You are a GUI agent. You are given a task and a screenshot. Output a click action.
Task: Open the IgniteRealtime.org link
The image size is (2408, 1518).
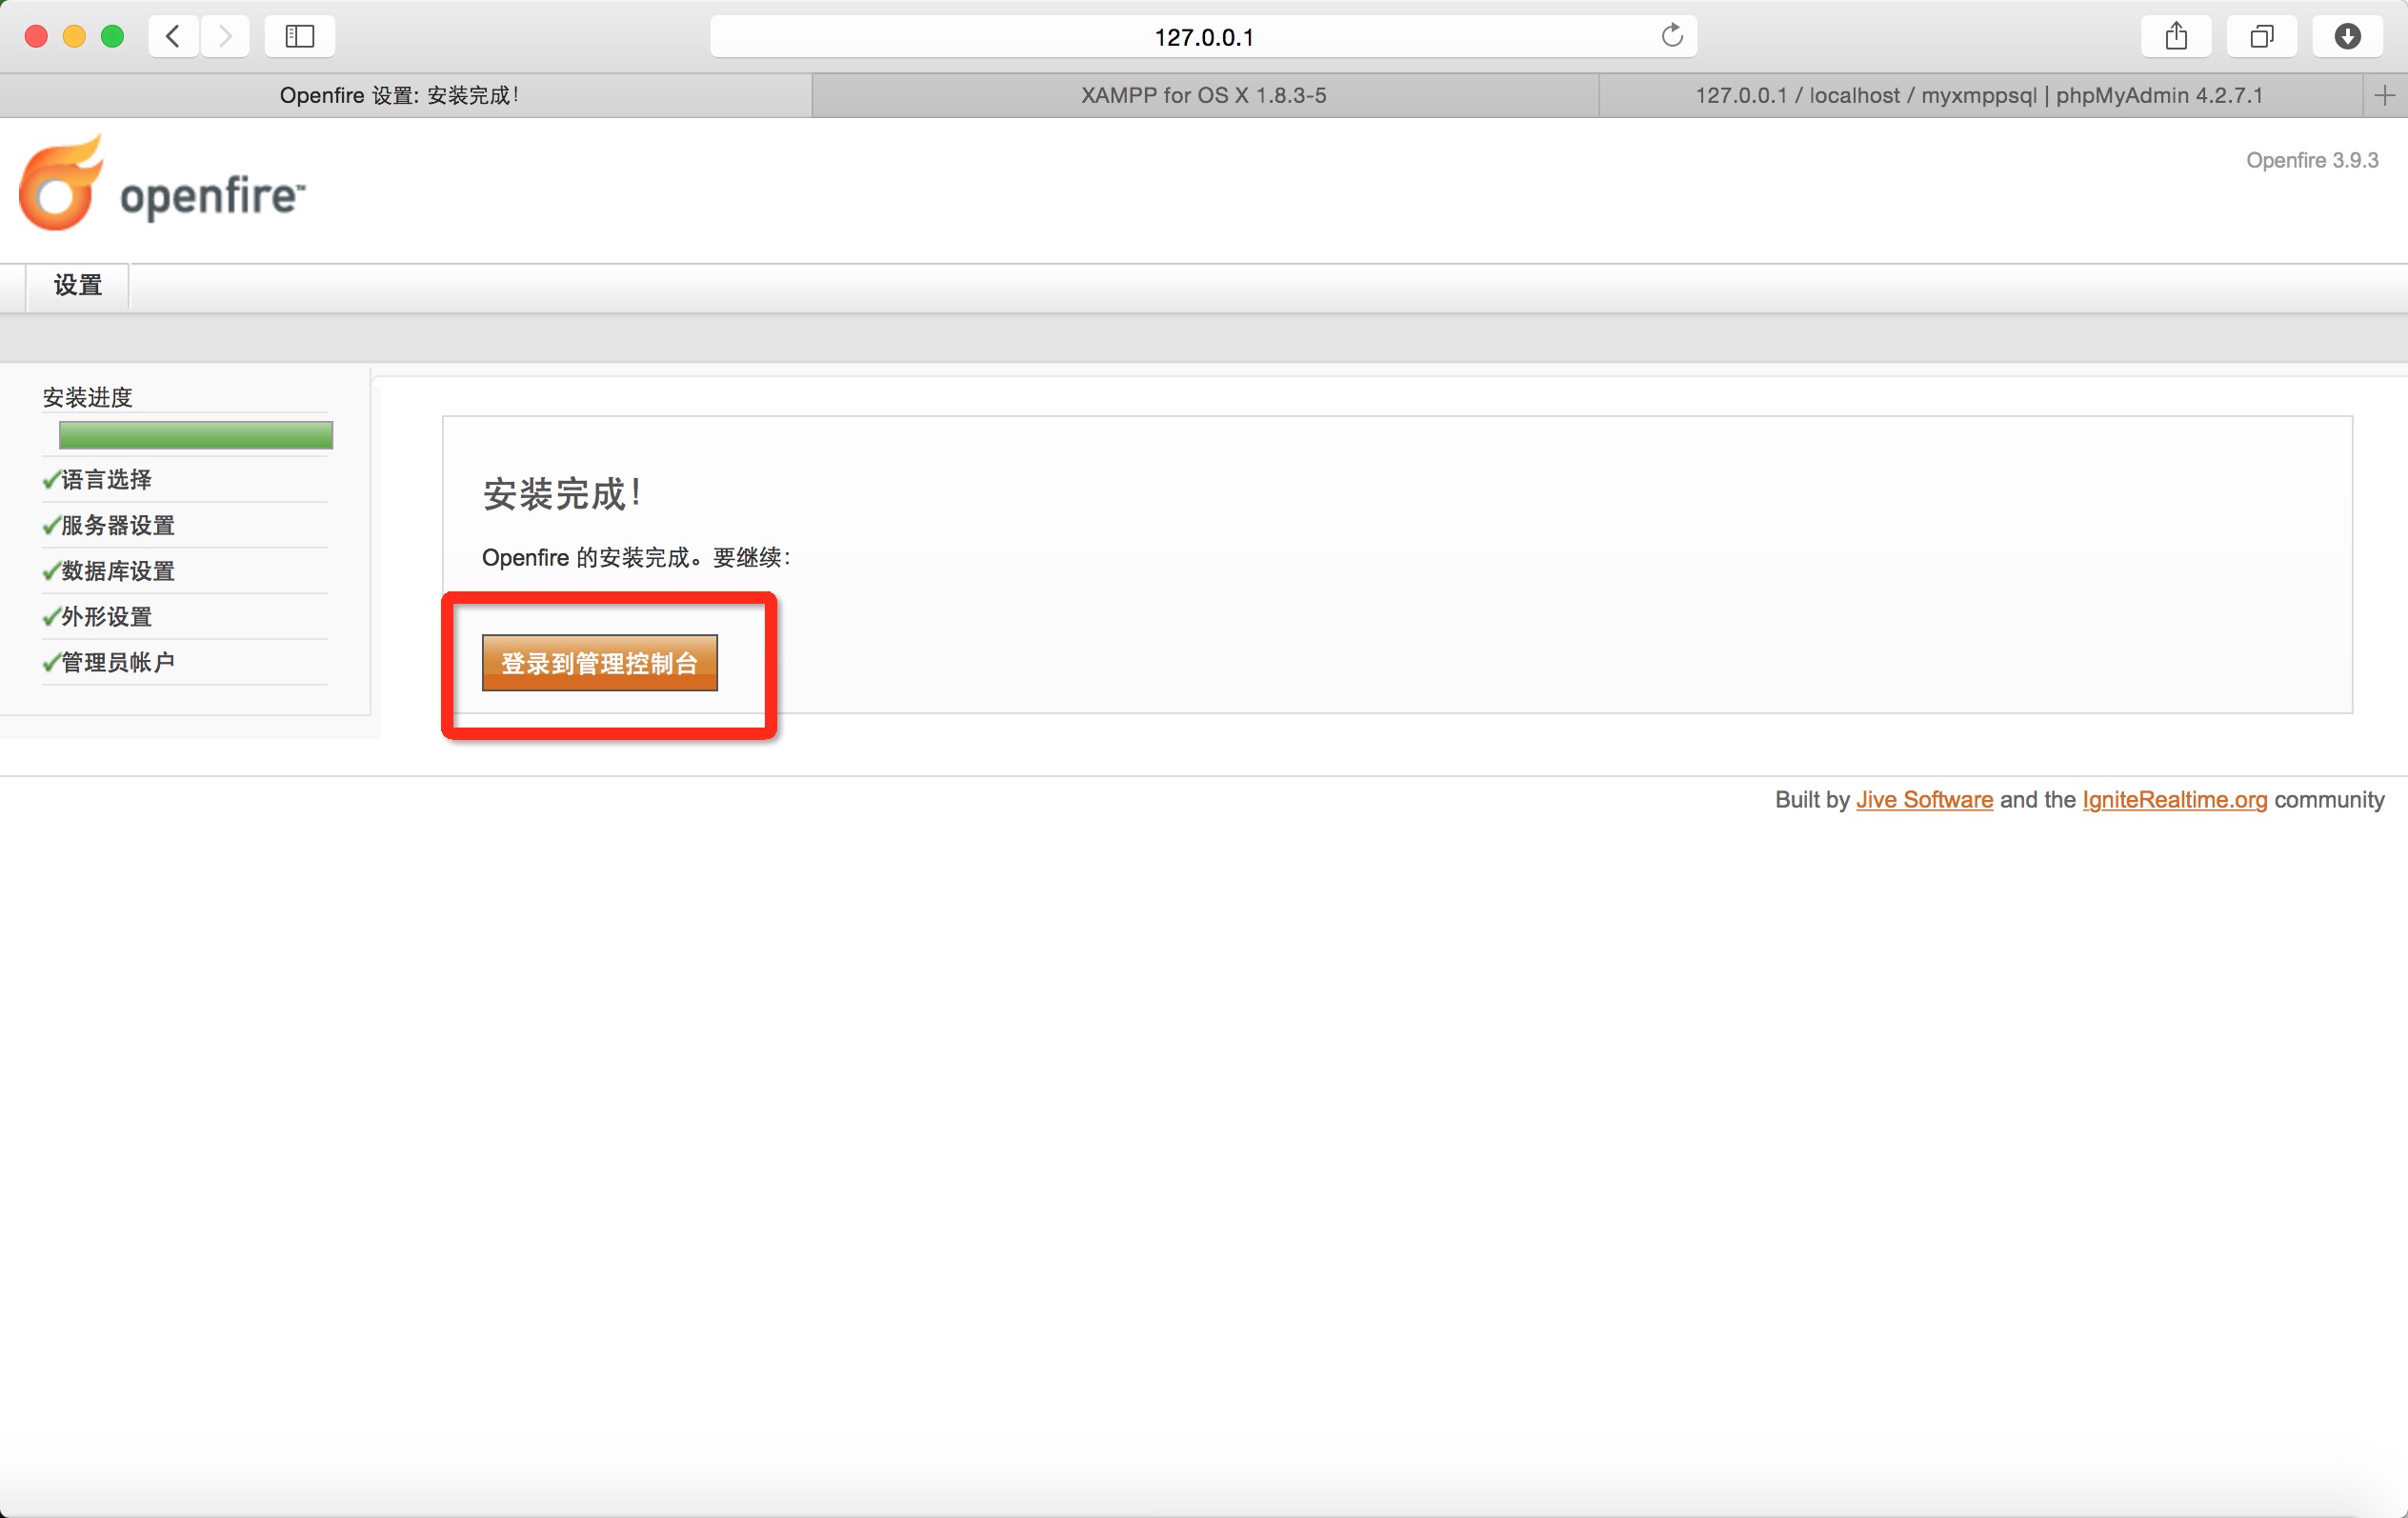click(2174, 800)
